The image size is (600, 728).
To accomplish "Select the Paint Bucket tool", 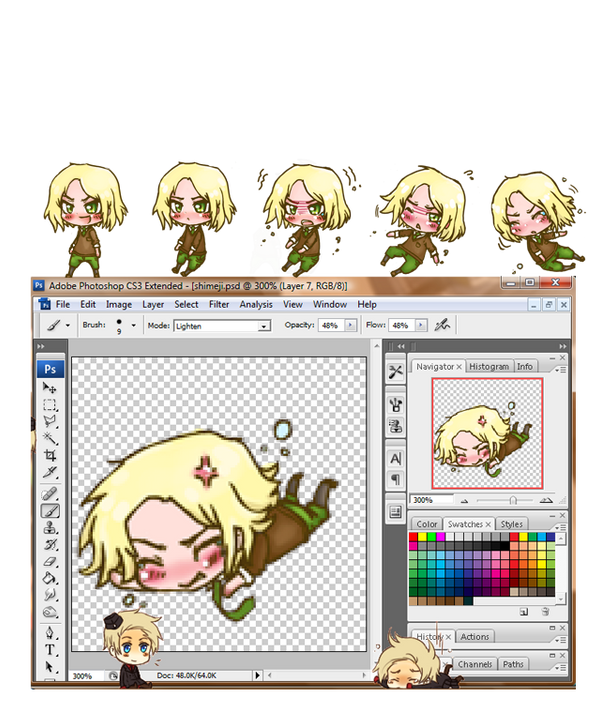I will (50, 578).
